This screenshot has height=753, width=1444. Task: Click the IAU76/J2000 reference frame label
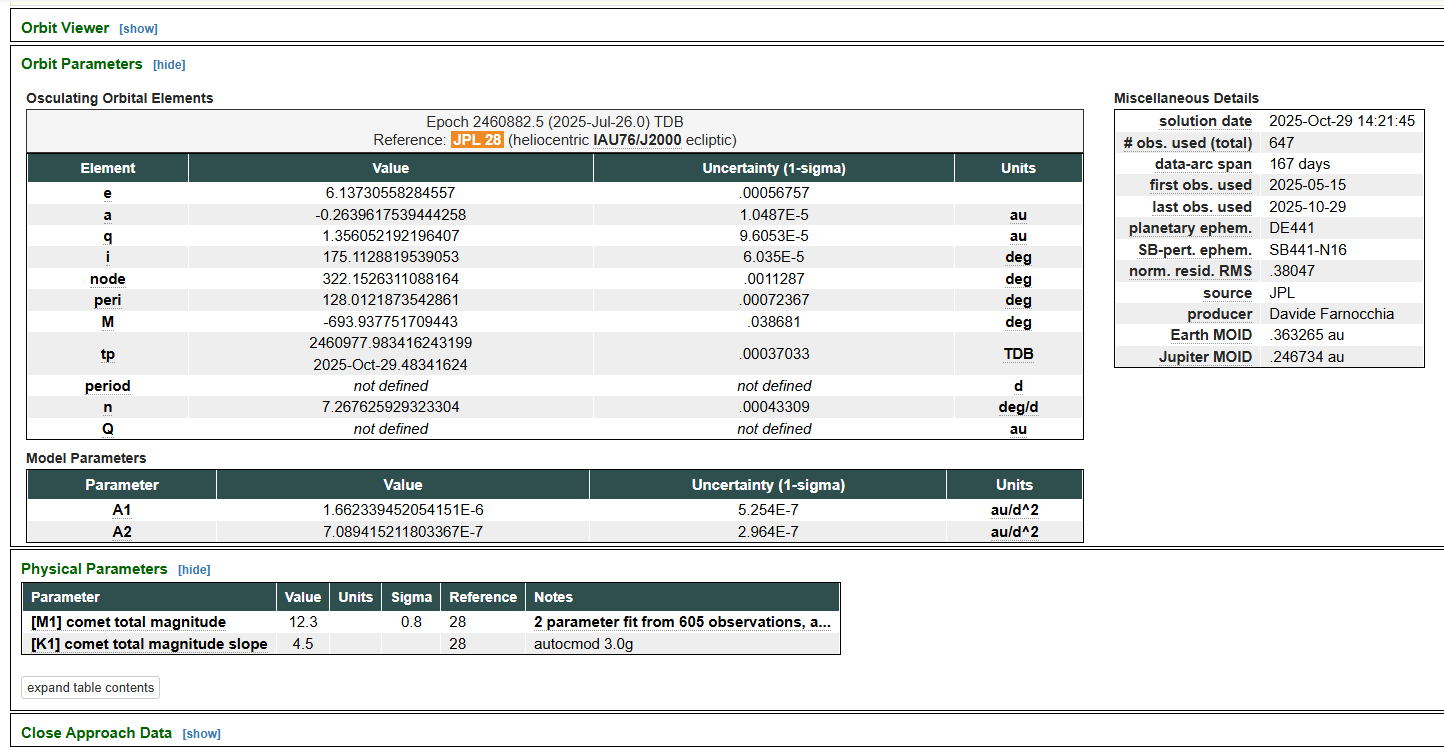point(637,140)
